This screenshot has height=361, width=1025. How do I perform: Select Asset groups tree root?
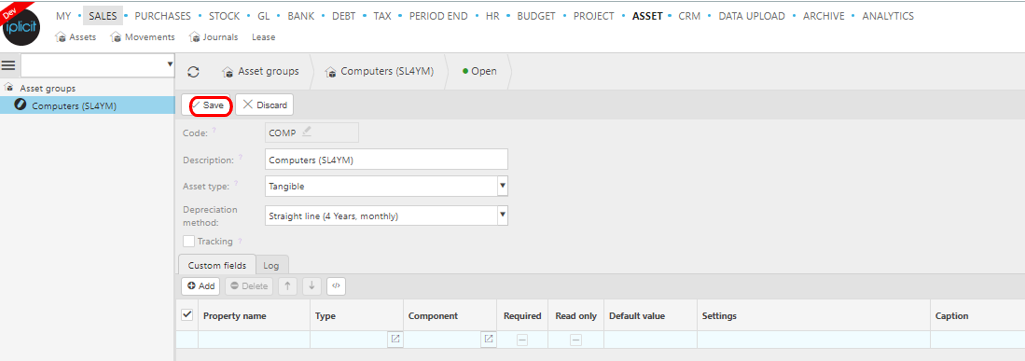click(x=47, y=88)
